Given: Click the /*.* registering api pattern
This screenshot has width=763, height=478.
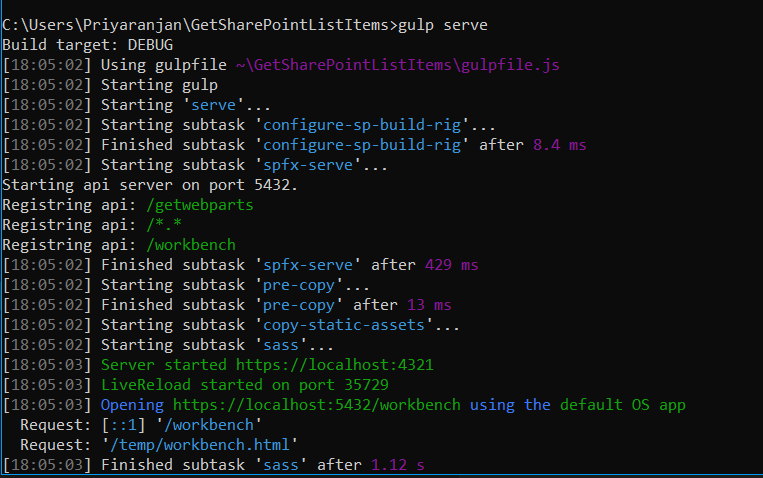Looking at the screenshot, I should coord(164,225).
